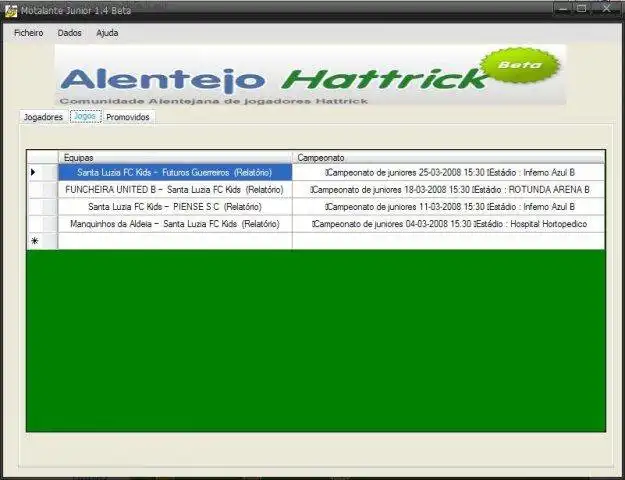
Task: Select Manquinhos da Aldeia match cell
Action: point(175,224)
